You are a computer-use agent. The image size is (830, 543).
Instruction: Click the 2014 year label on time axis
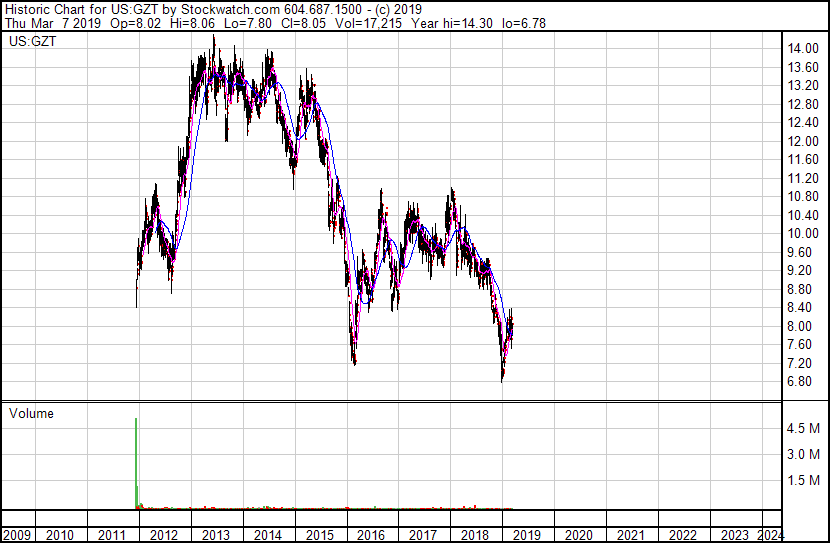tap(267, 535)
